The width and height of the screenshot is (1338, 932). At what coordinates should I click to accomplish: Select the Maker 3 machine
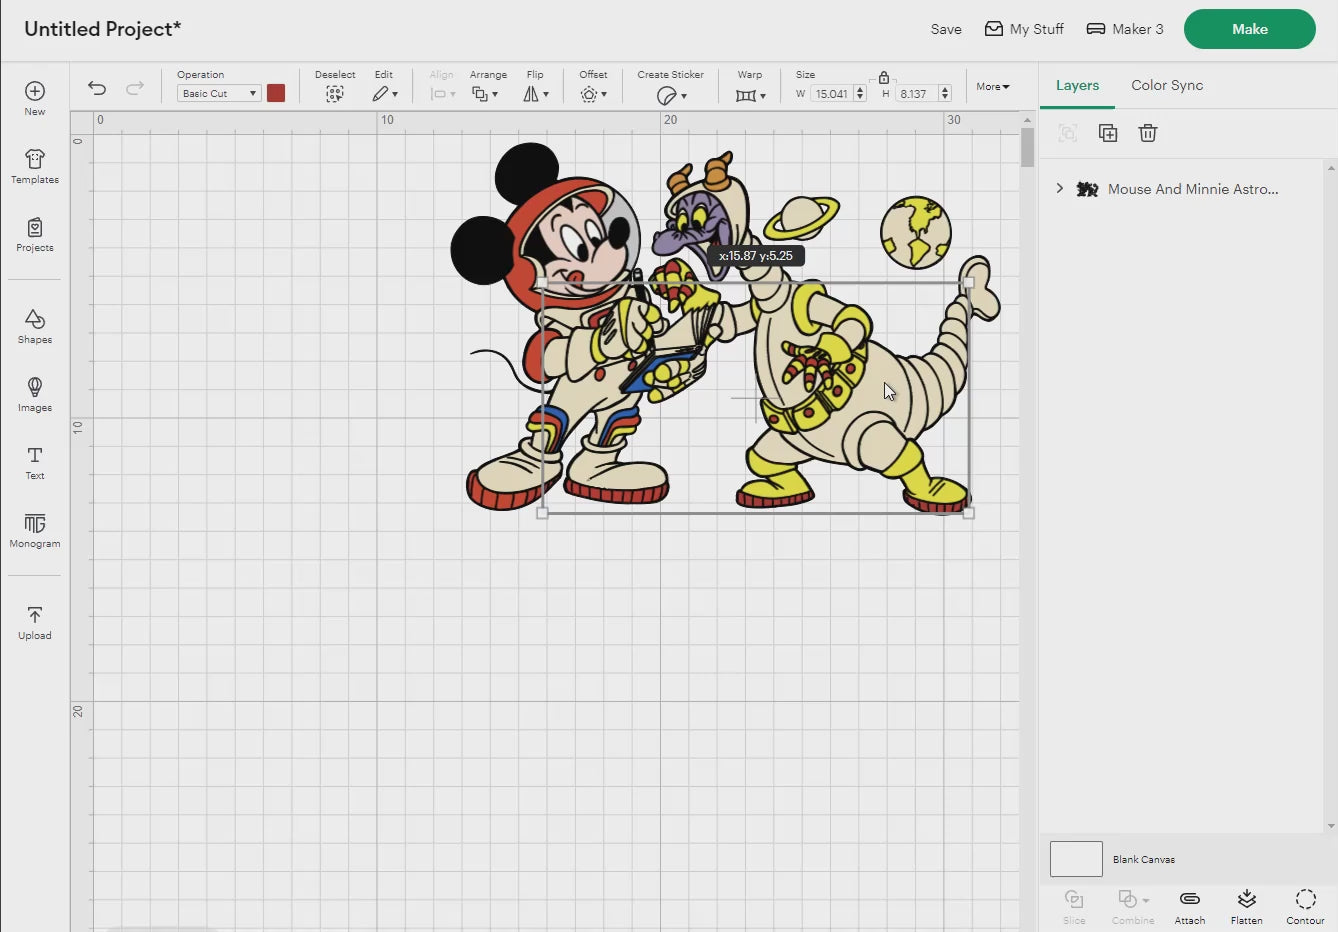tap(1125, 29)
